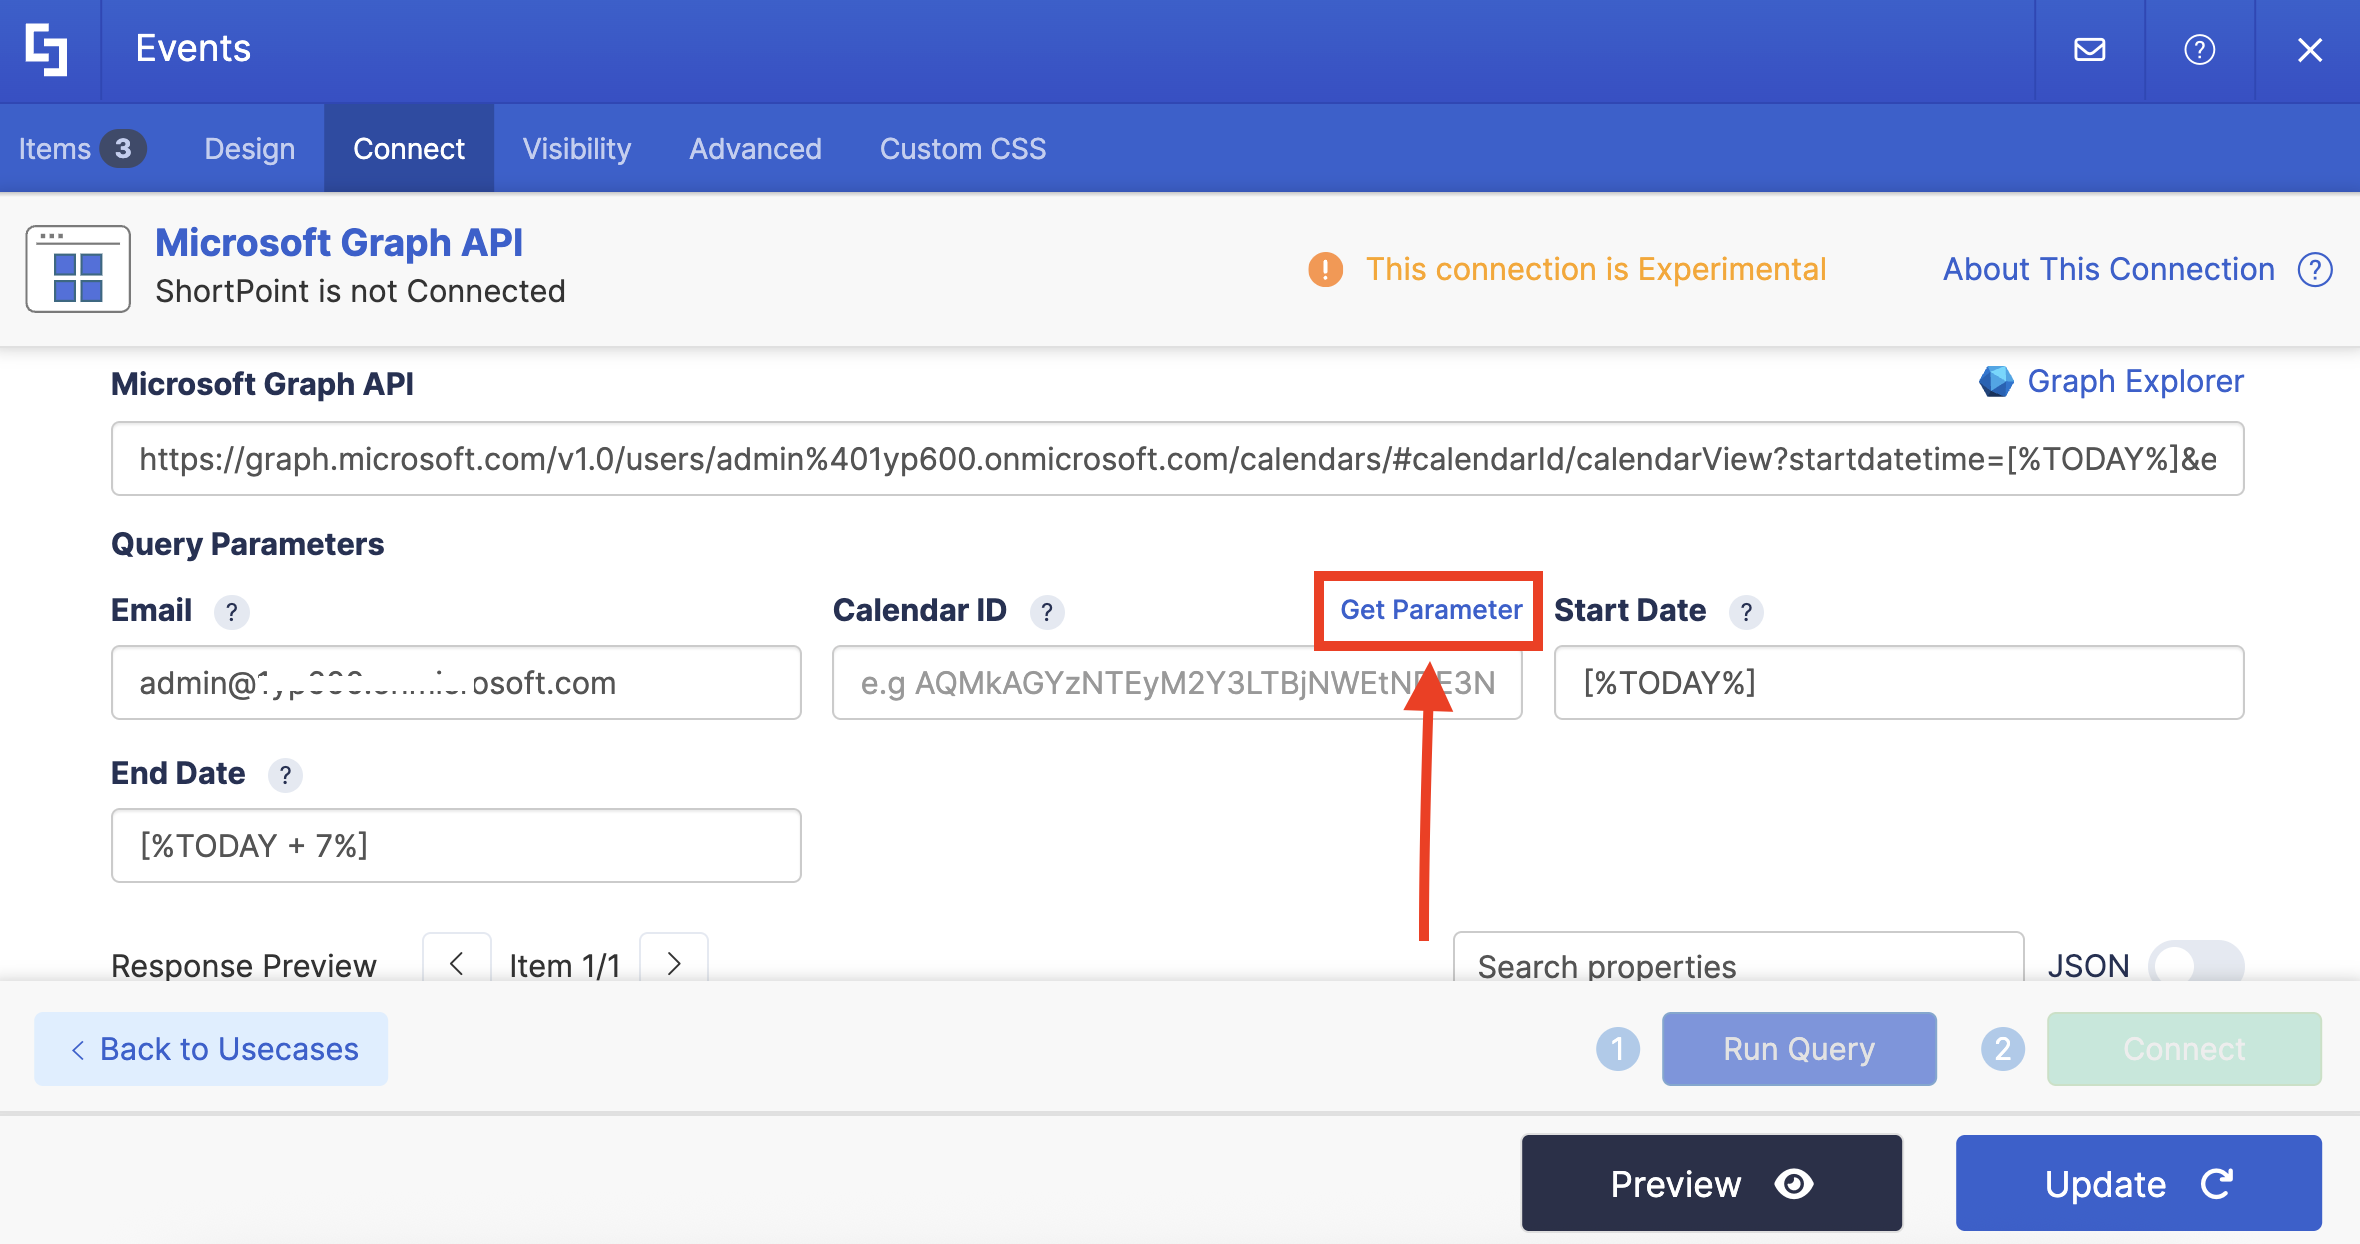Toggle the JSON switch

point(2195,964)
